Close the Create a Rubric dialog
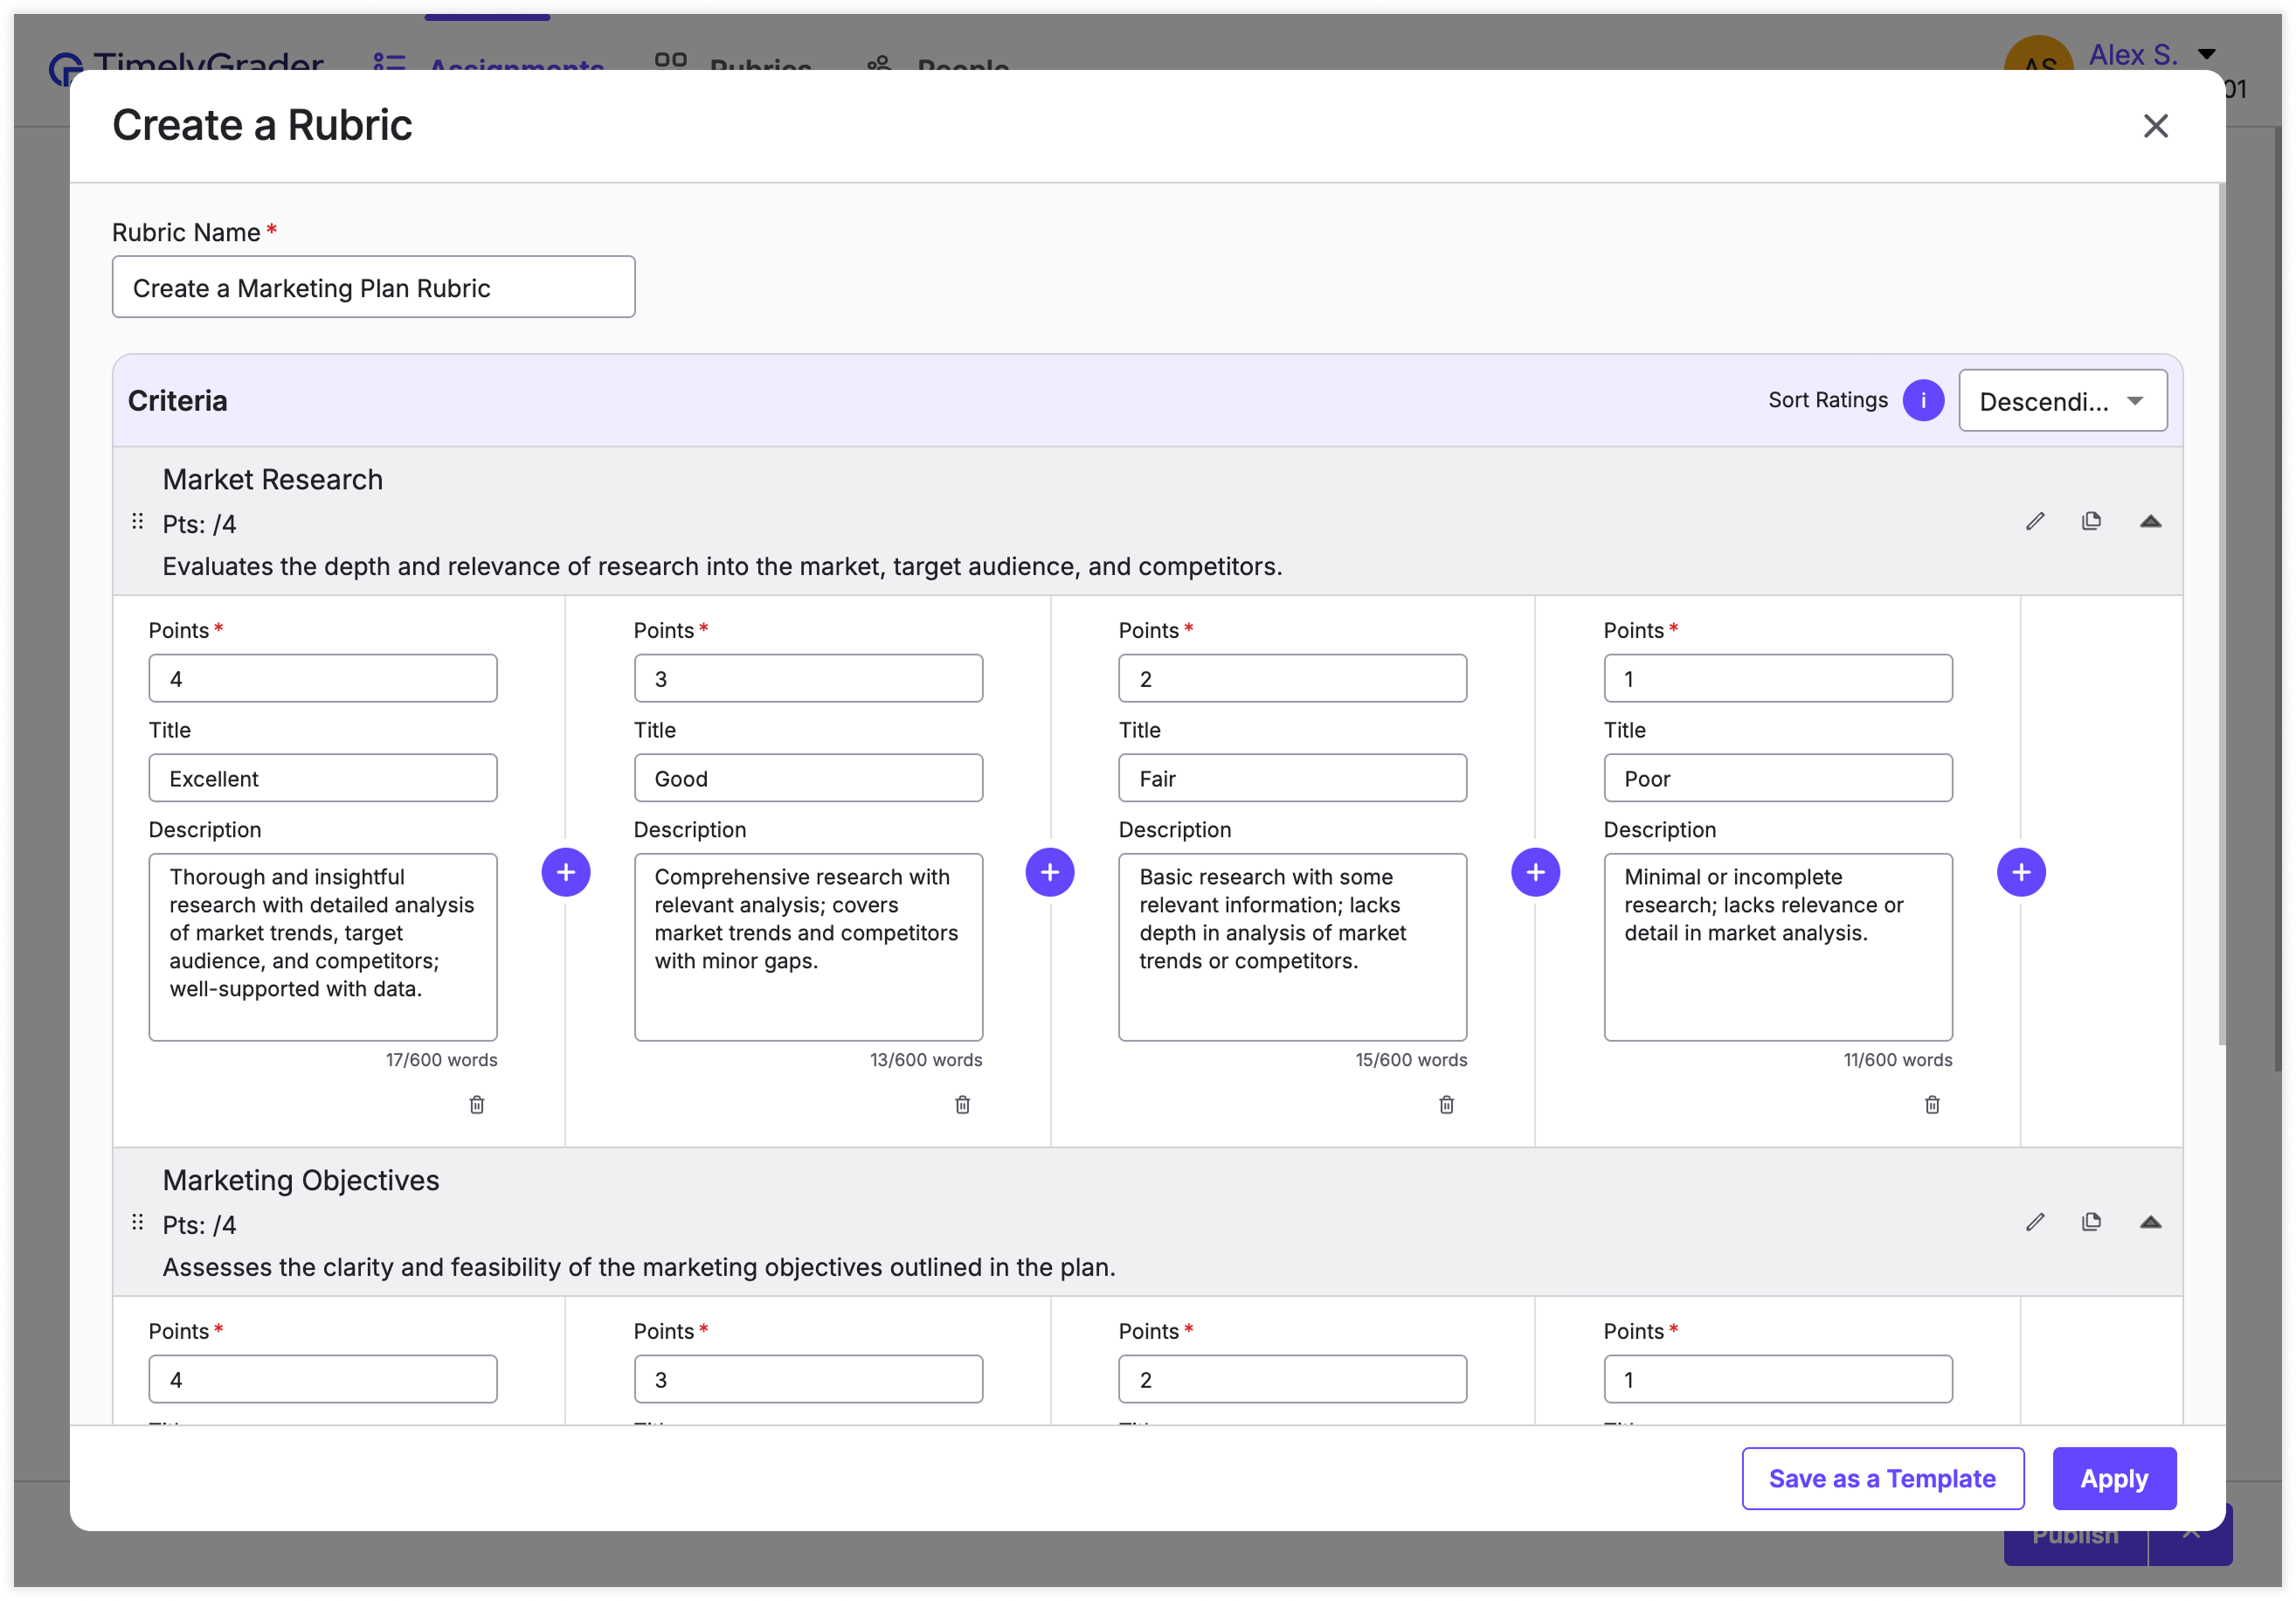 (2155, 126)
